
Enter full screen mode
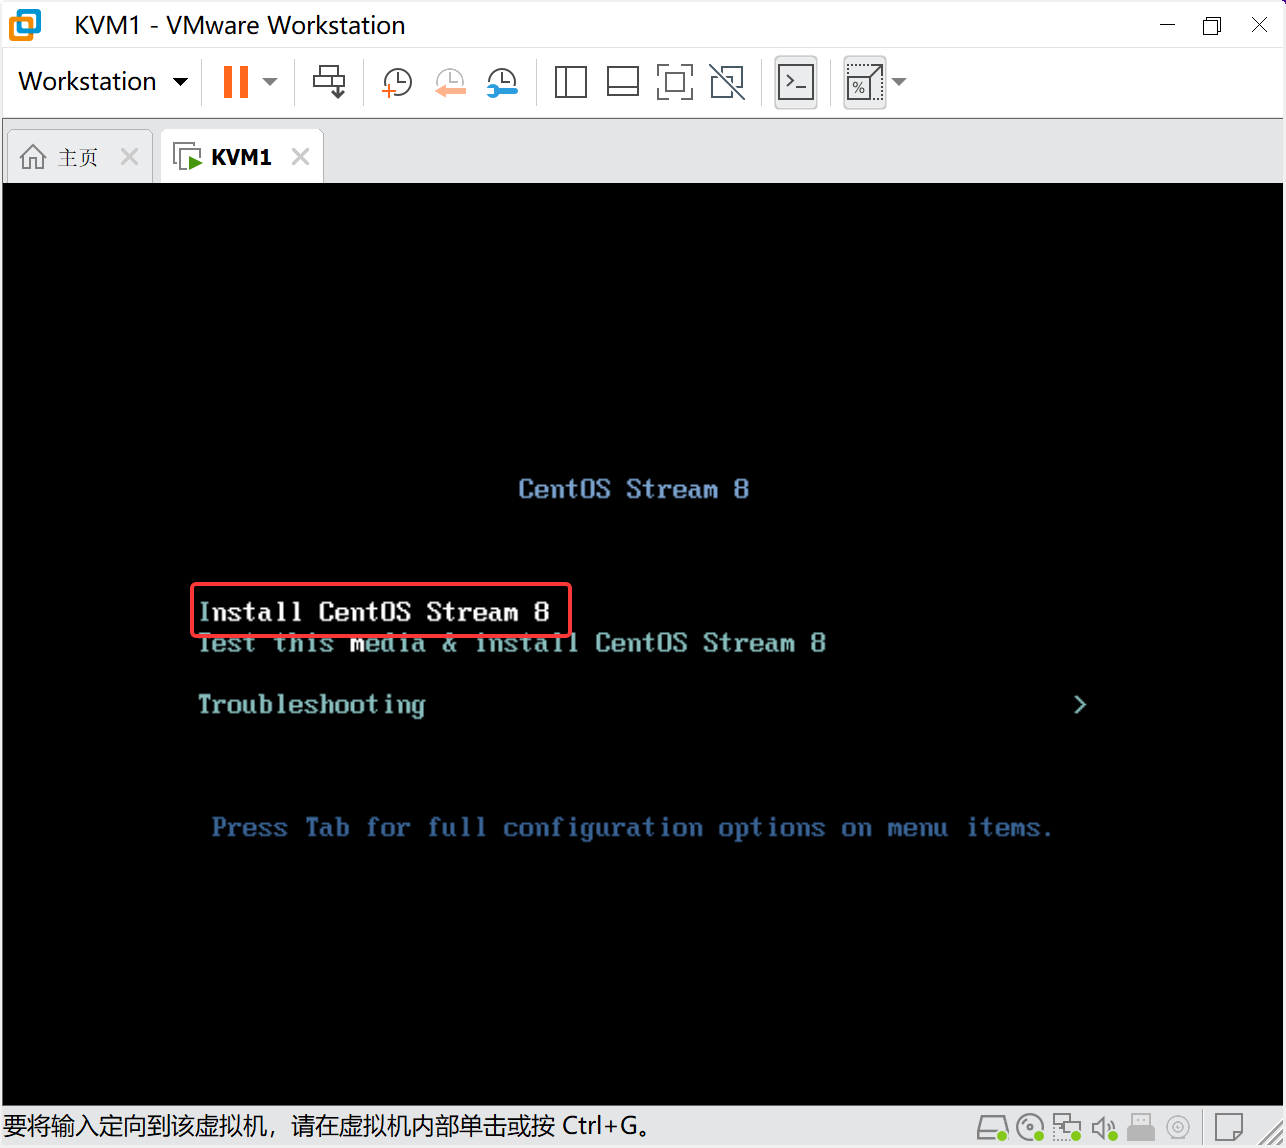point(675,82)
